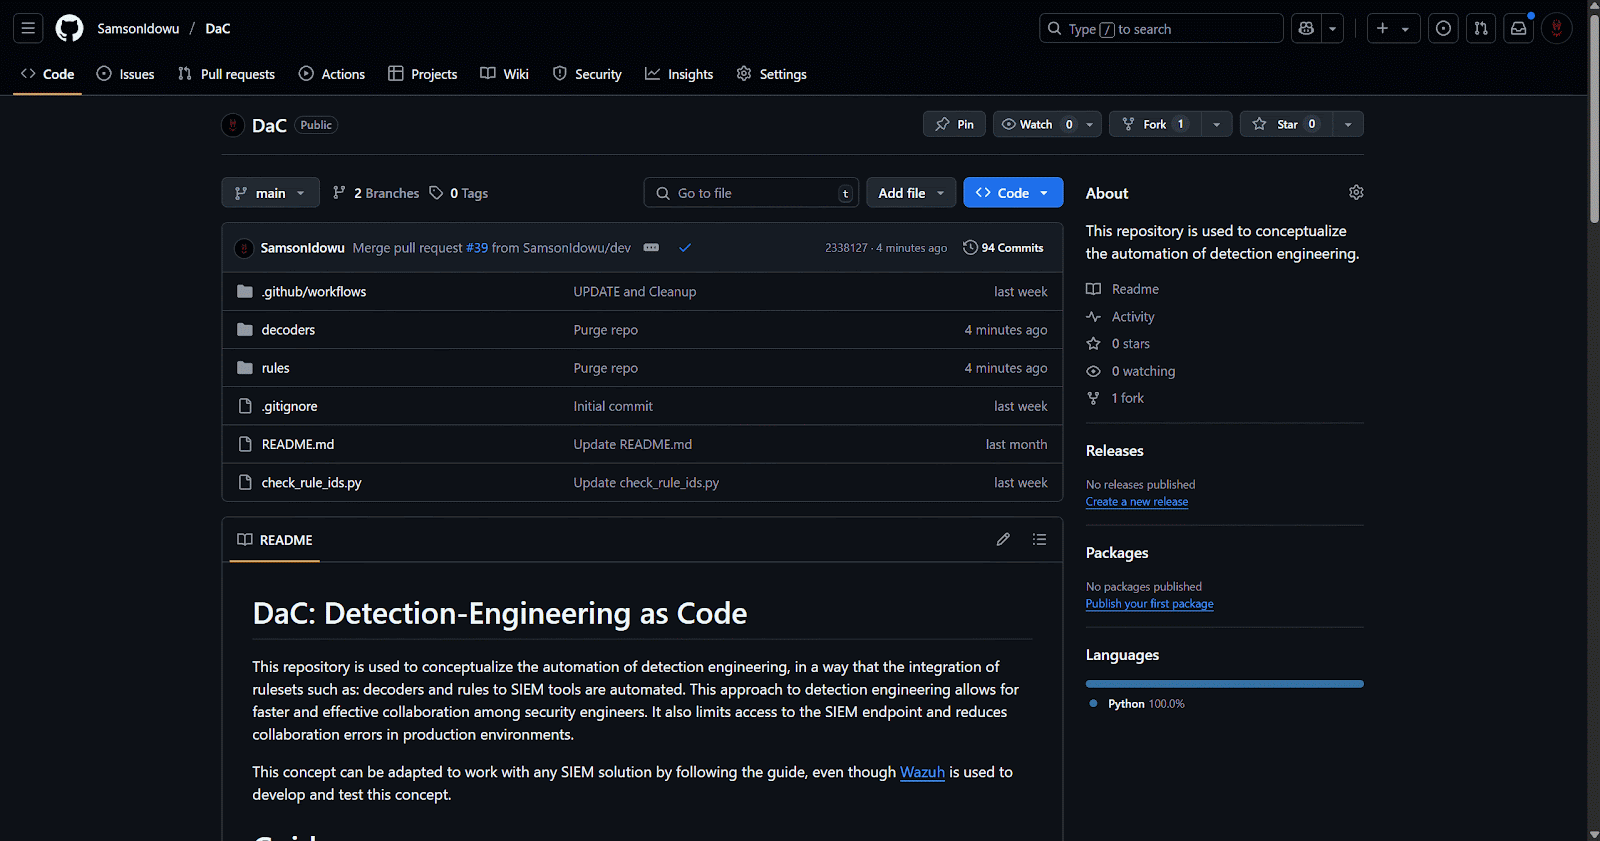Open the rules folder
The width and height of the screenshot is (1600, 841).
click(x=276, y=368)
